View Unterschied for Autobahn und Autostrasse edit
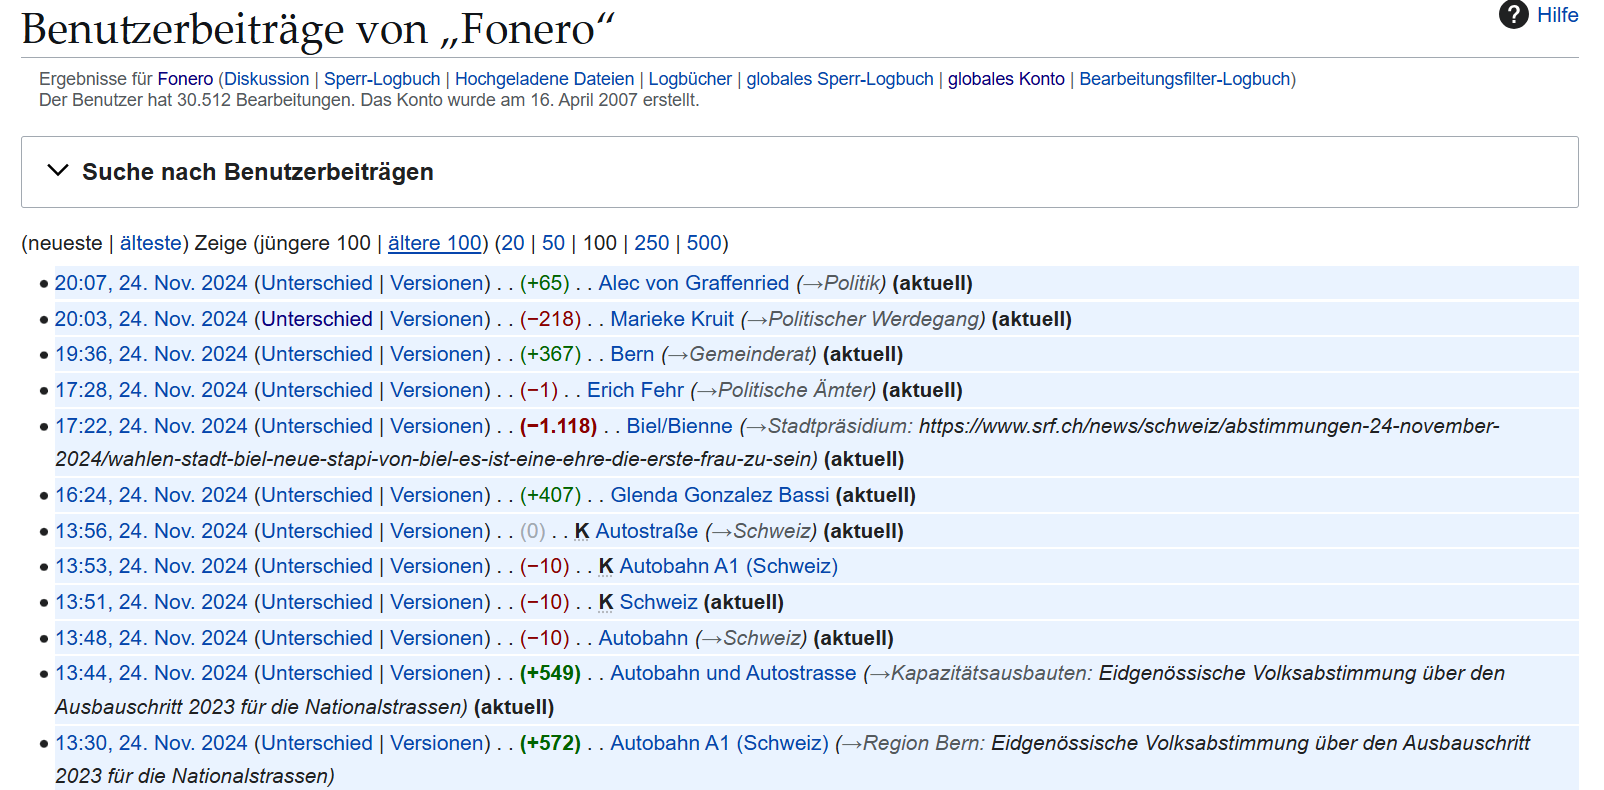 [317, 673]
